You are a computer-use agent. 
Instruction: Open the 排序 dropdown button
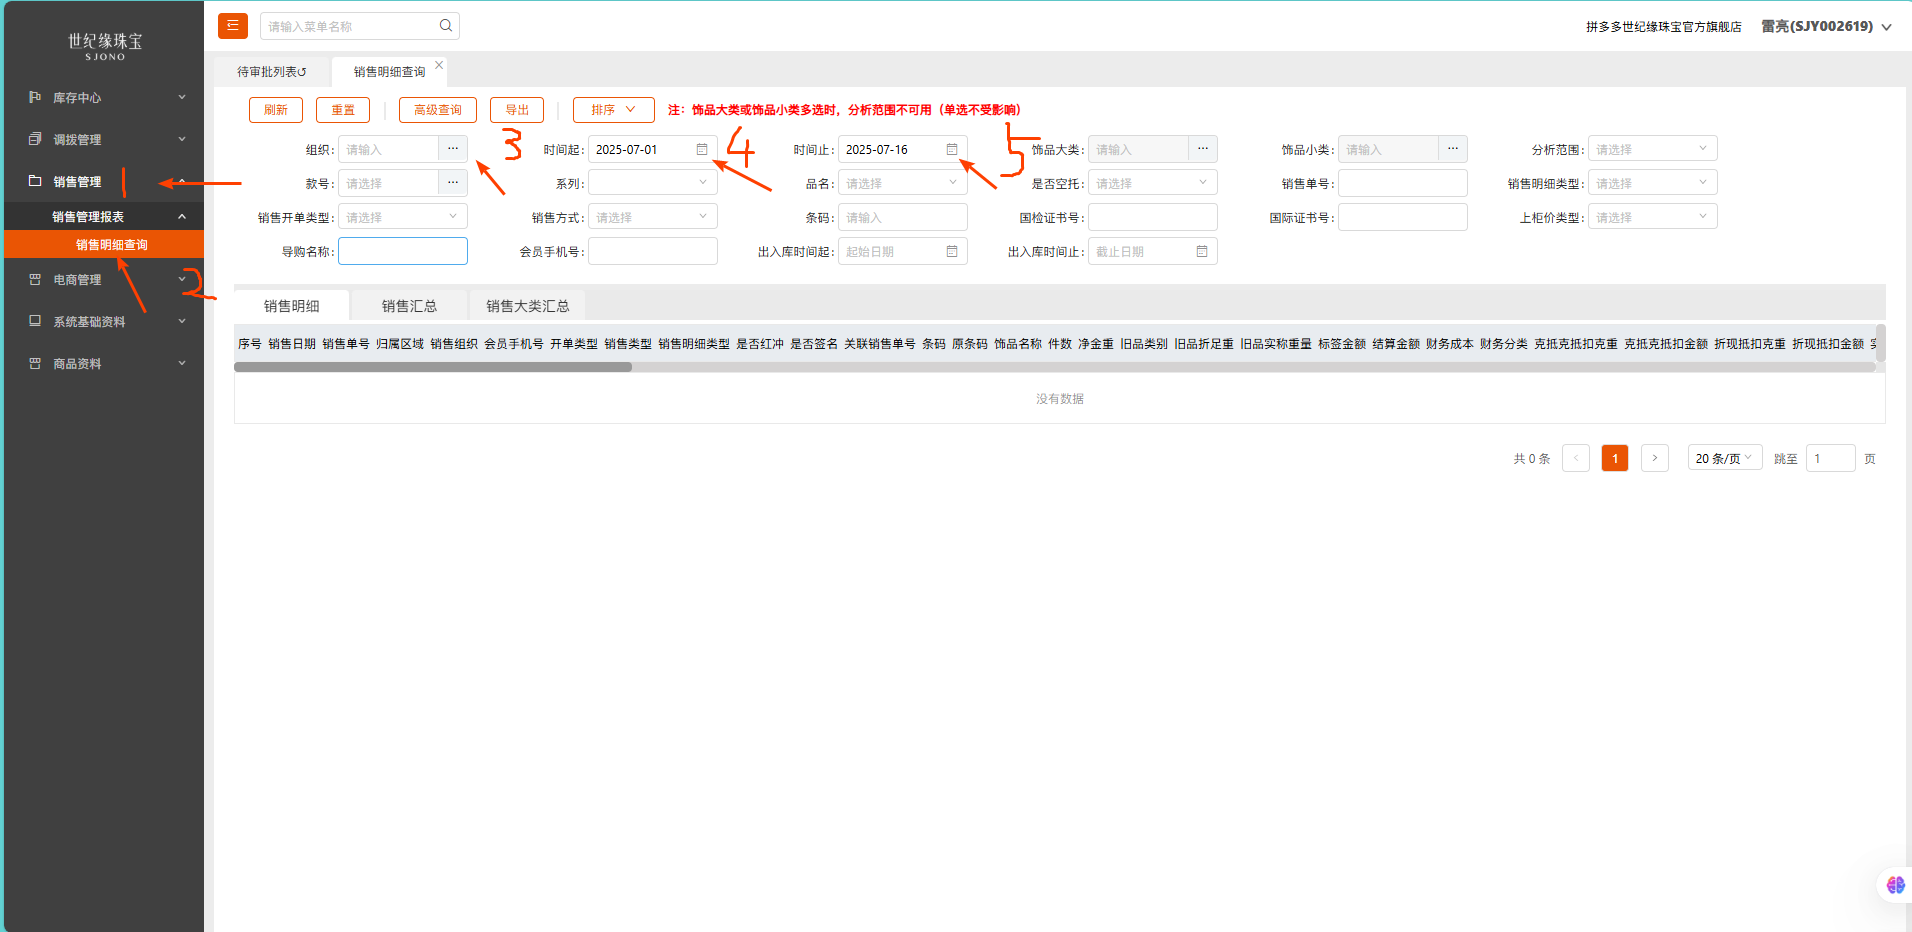pos(613,110)
